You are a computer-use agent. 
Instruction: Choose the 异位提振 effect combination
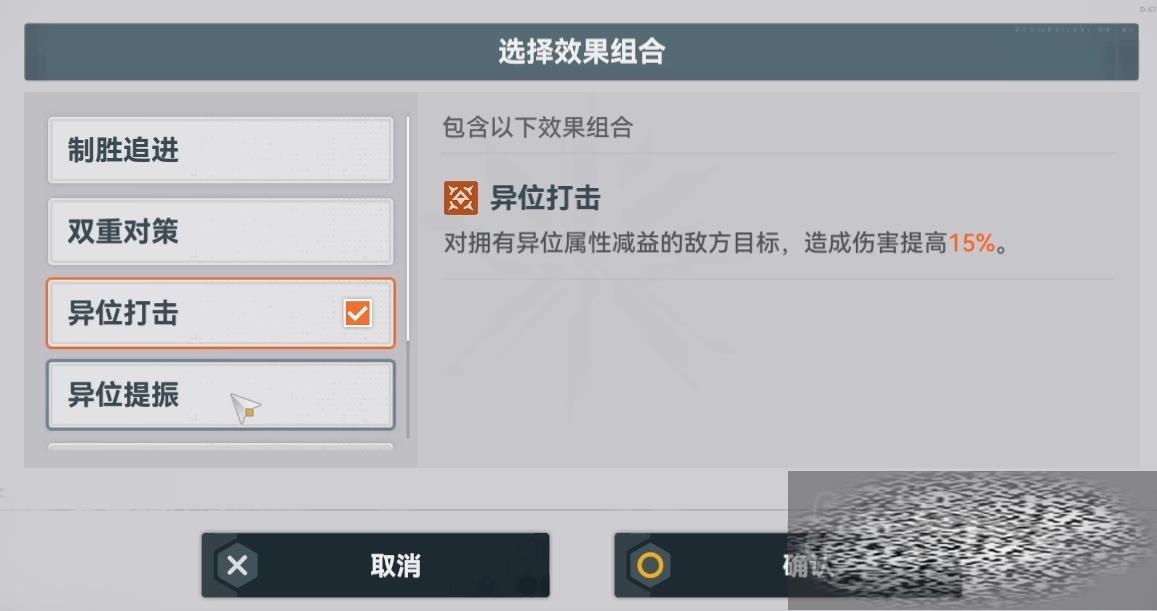pos(221,395)
